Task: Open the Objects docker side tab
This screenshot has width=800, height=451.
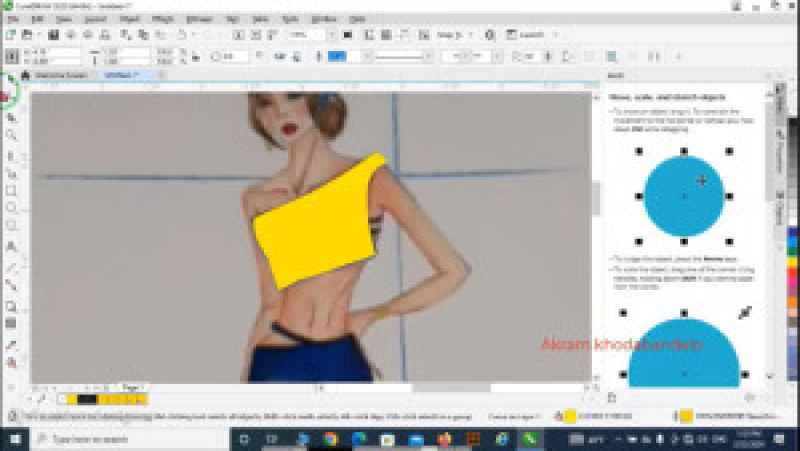Action: tap(780, 208)
